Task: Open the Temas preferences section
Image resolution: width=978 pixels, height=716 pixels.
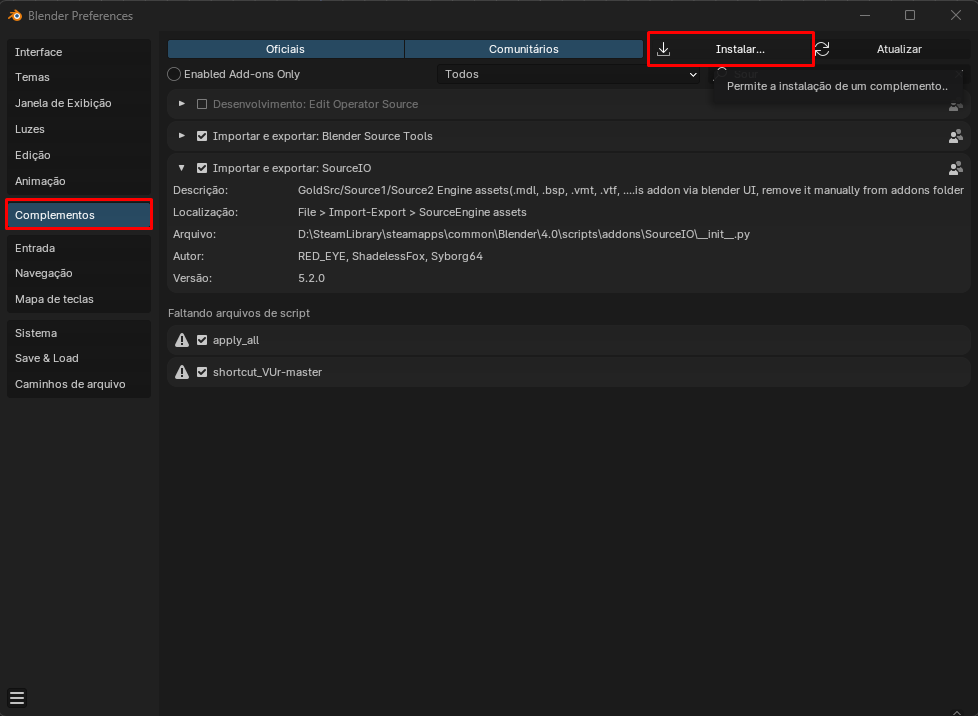Action: [79, 77]
